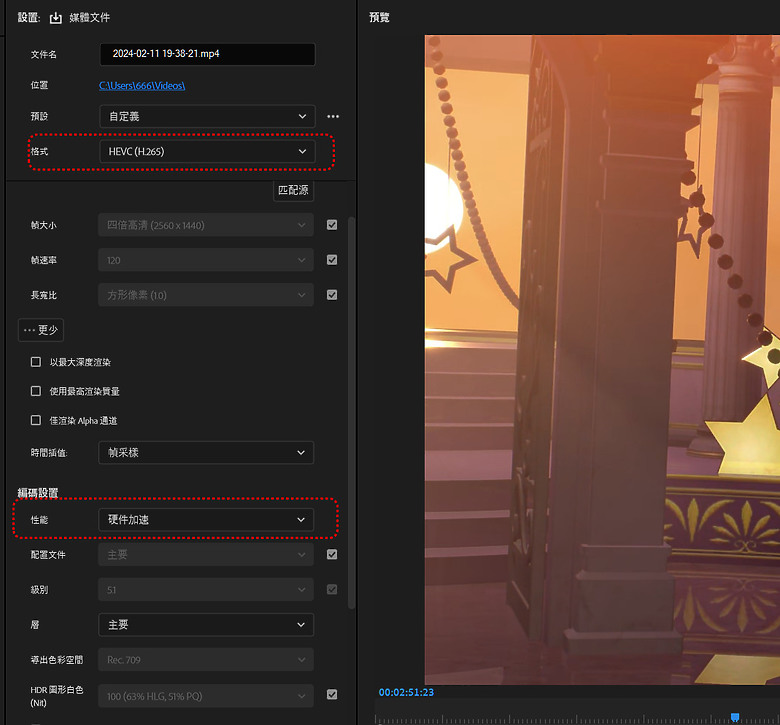The width and height of the screenshot is (780, 725).
Task: Click the blue playhead marker on timeline
Action: coord(735,717)
